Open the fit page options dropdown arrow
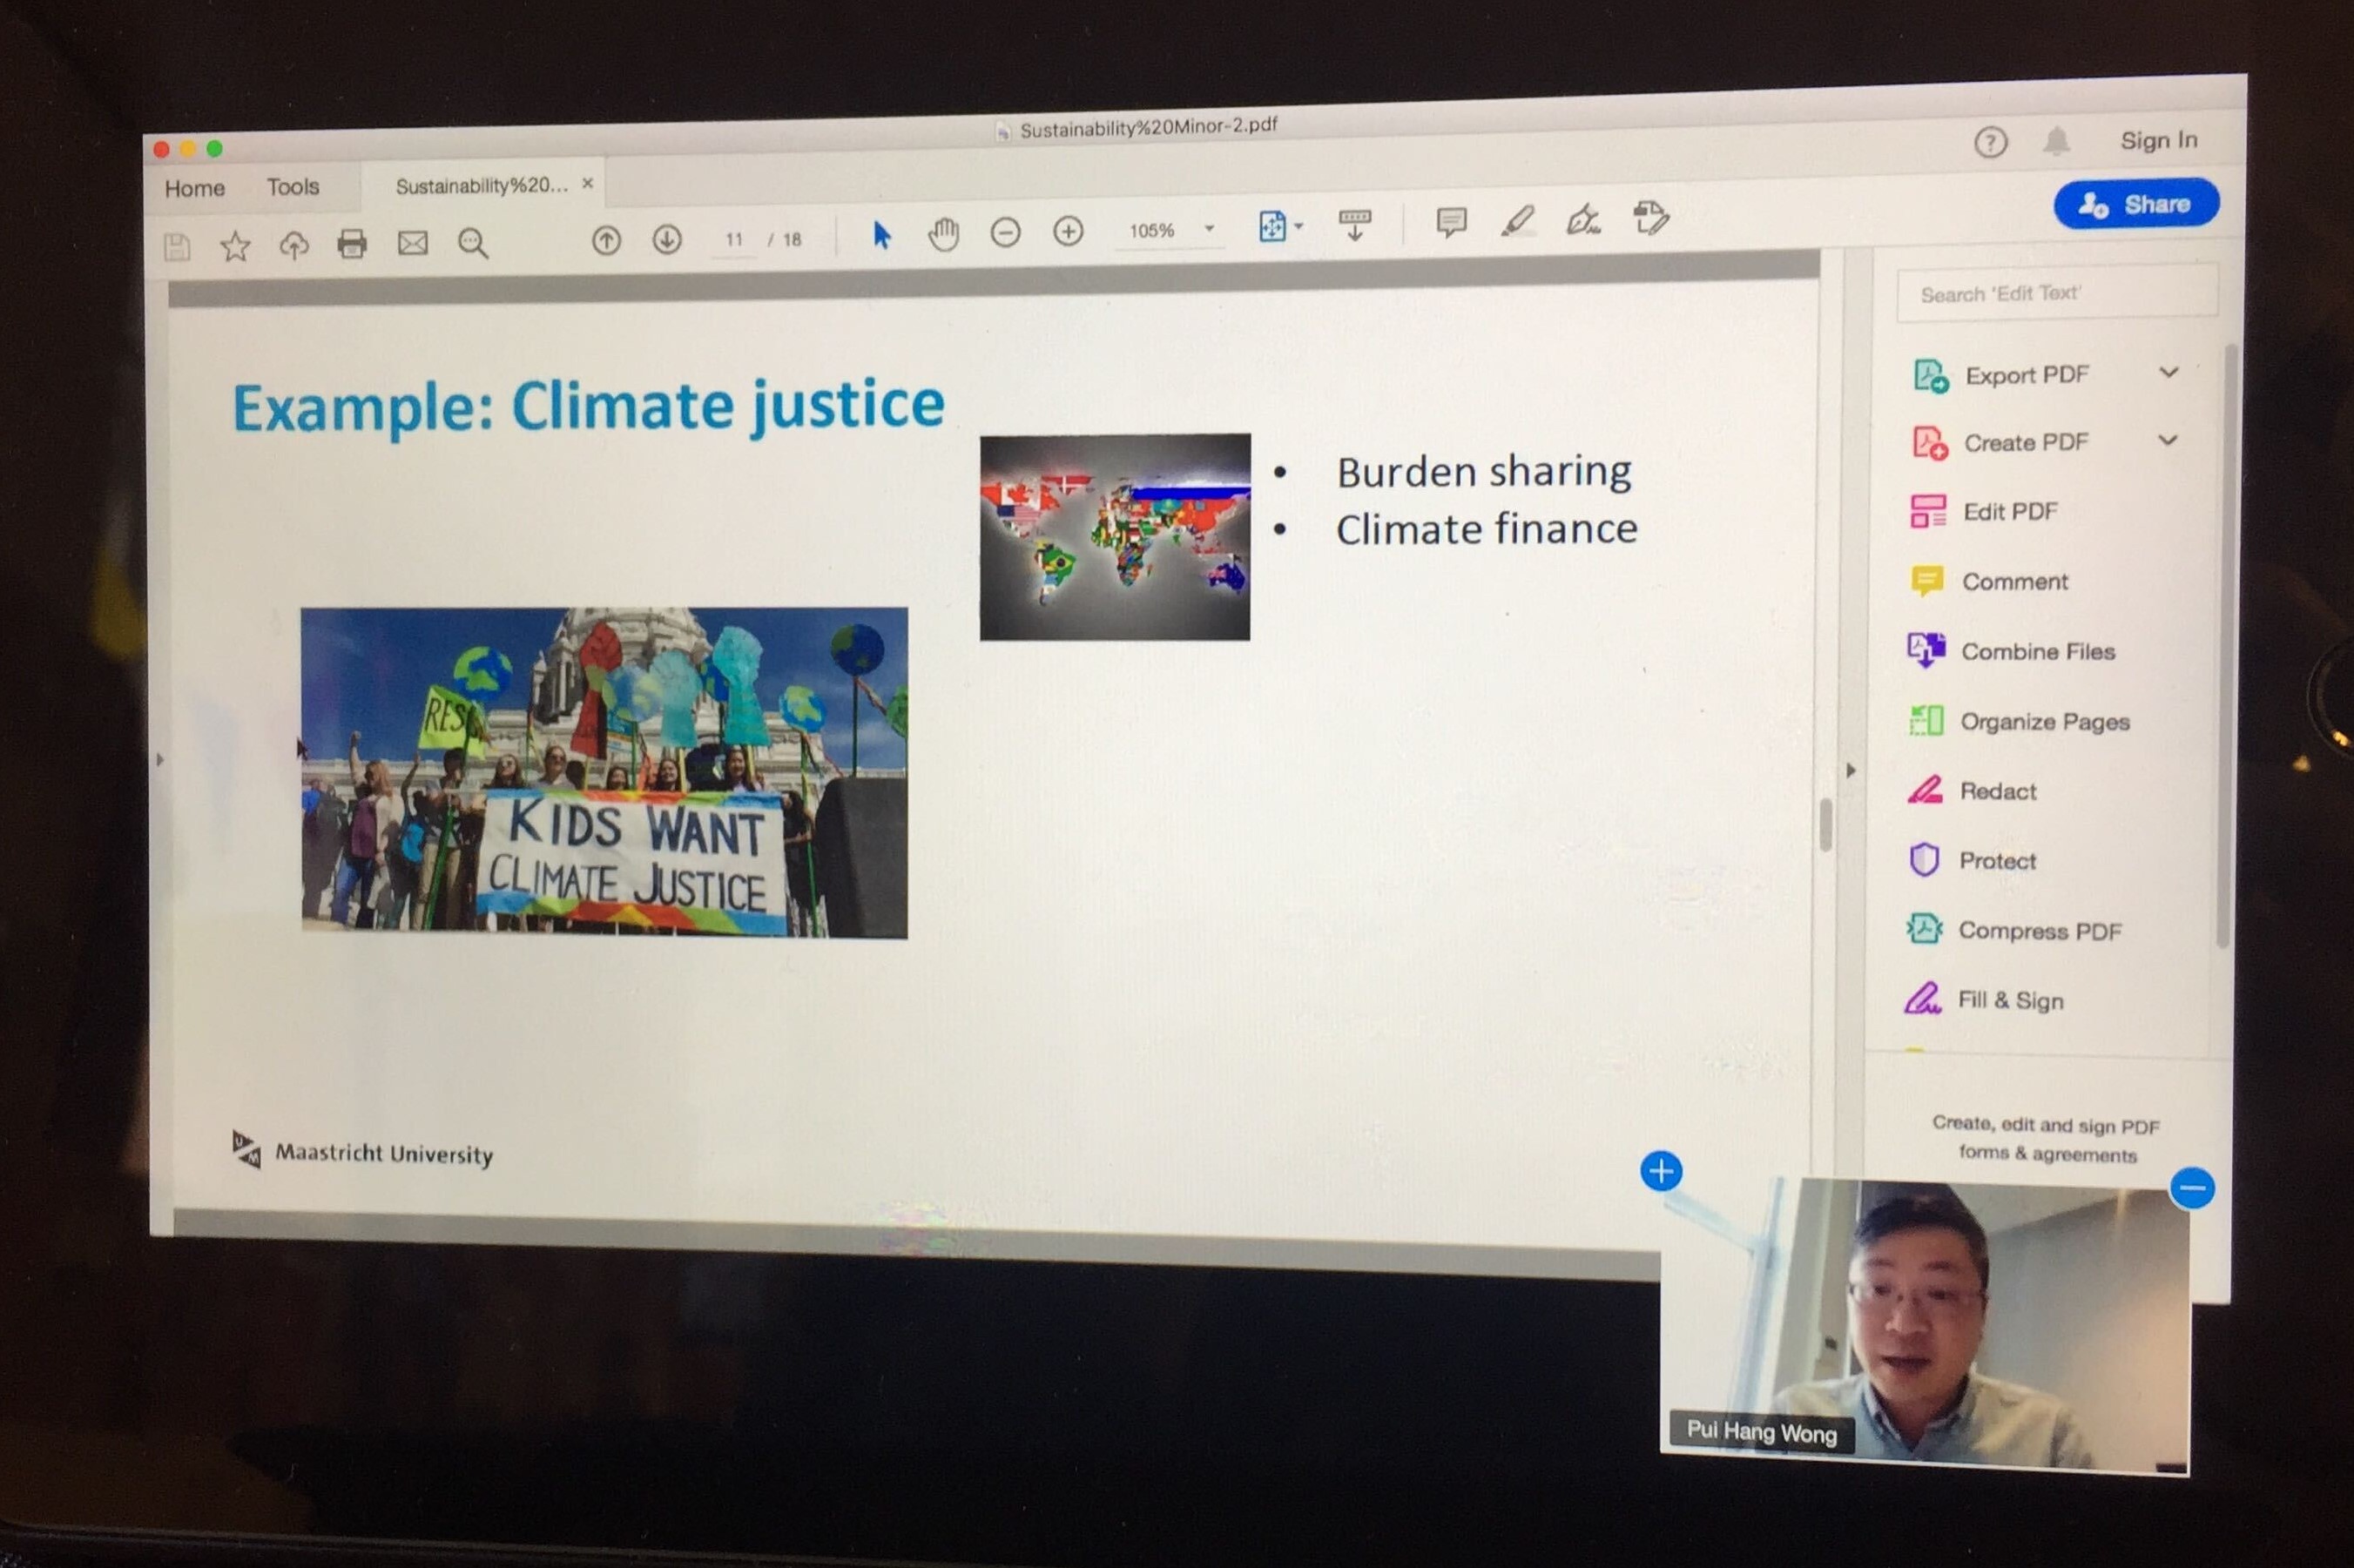2354x1568 pixels. pos(1299,227)
